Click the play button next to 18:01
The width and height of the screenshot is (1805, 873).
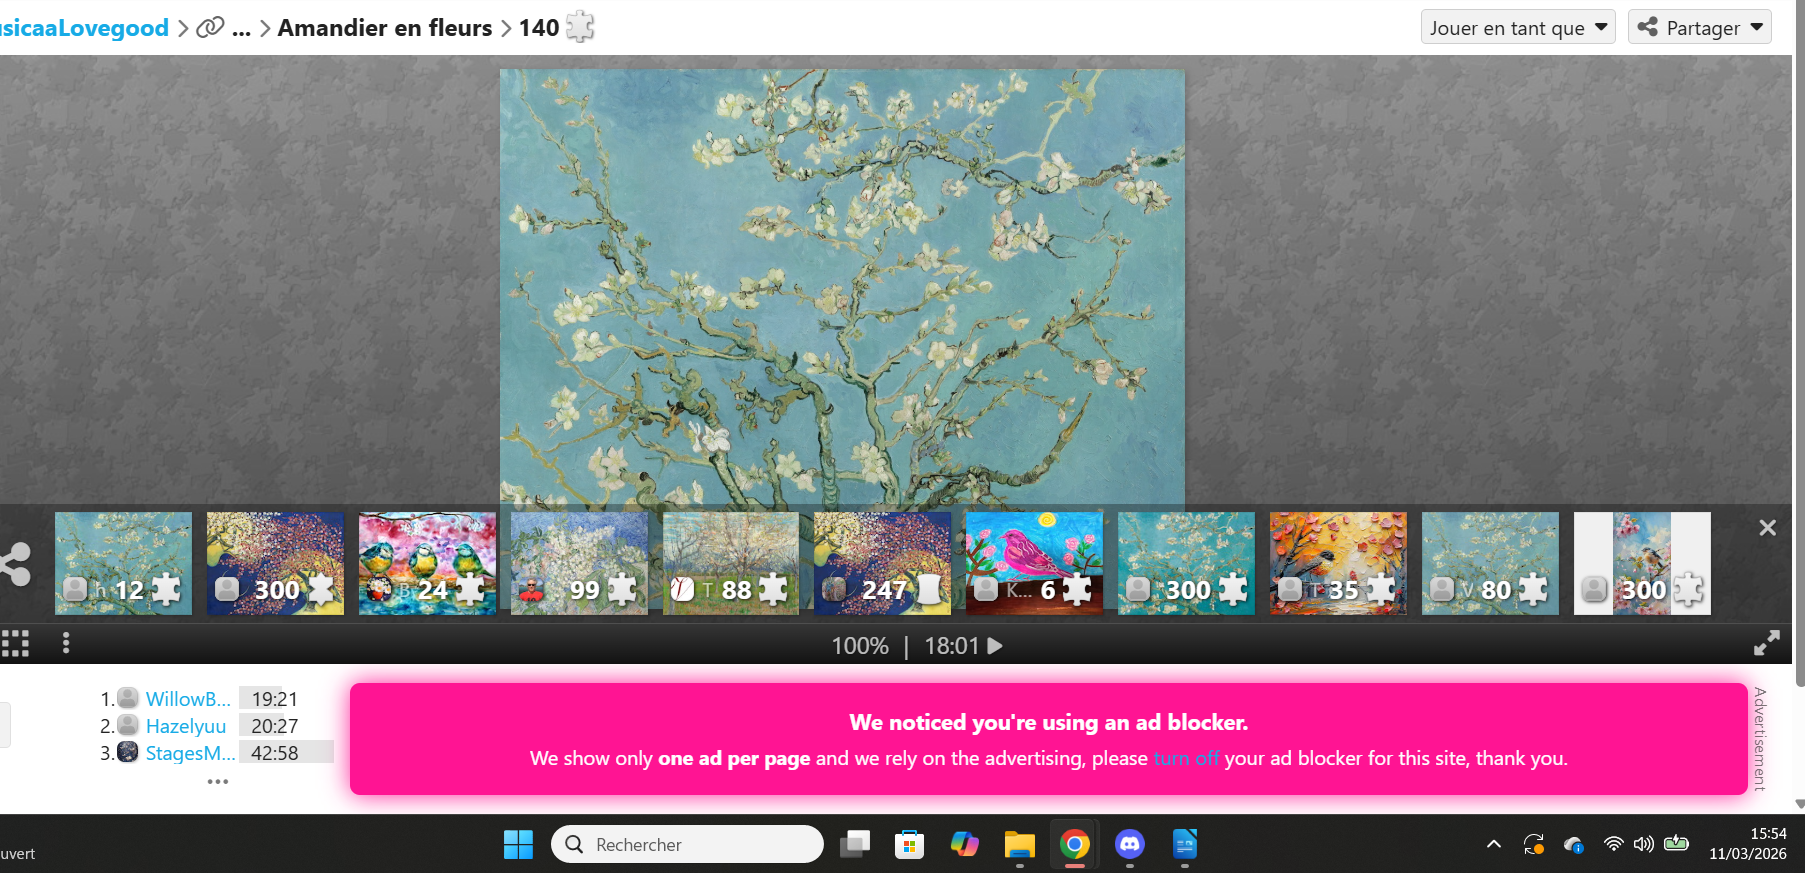pos(995,646)
